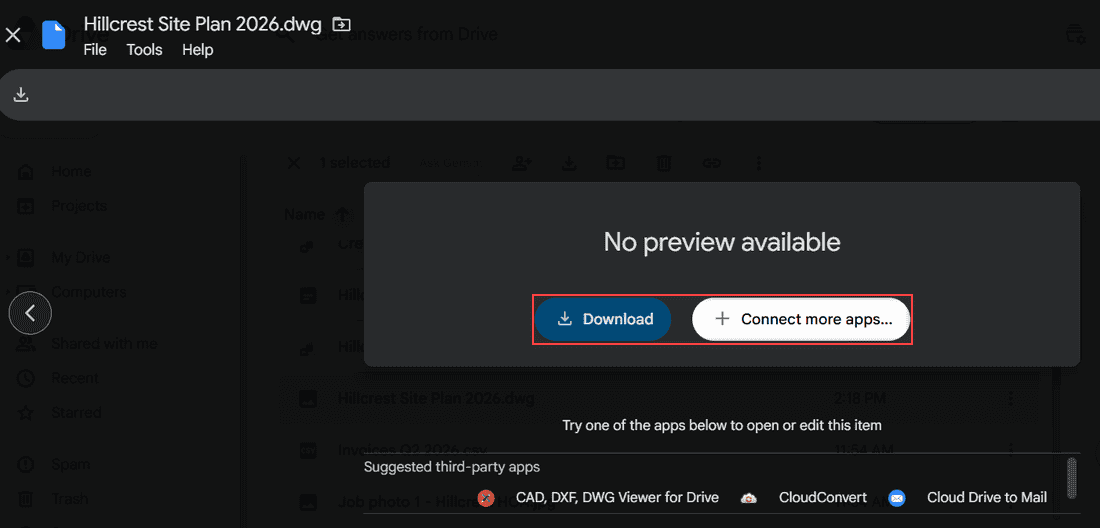Click the download icon in top toolbar
1100x528 pixels.
pos(21,95)
